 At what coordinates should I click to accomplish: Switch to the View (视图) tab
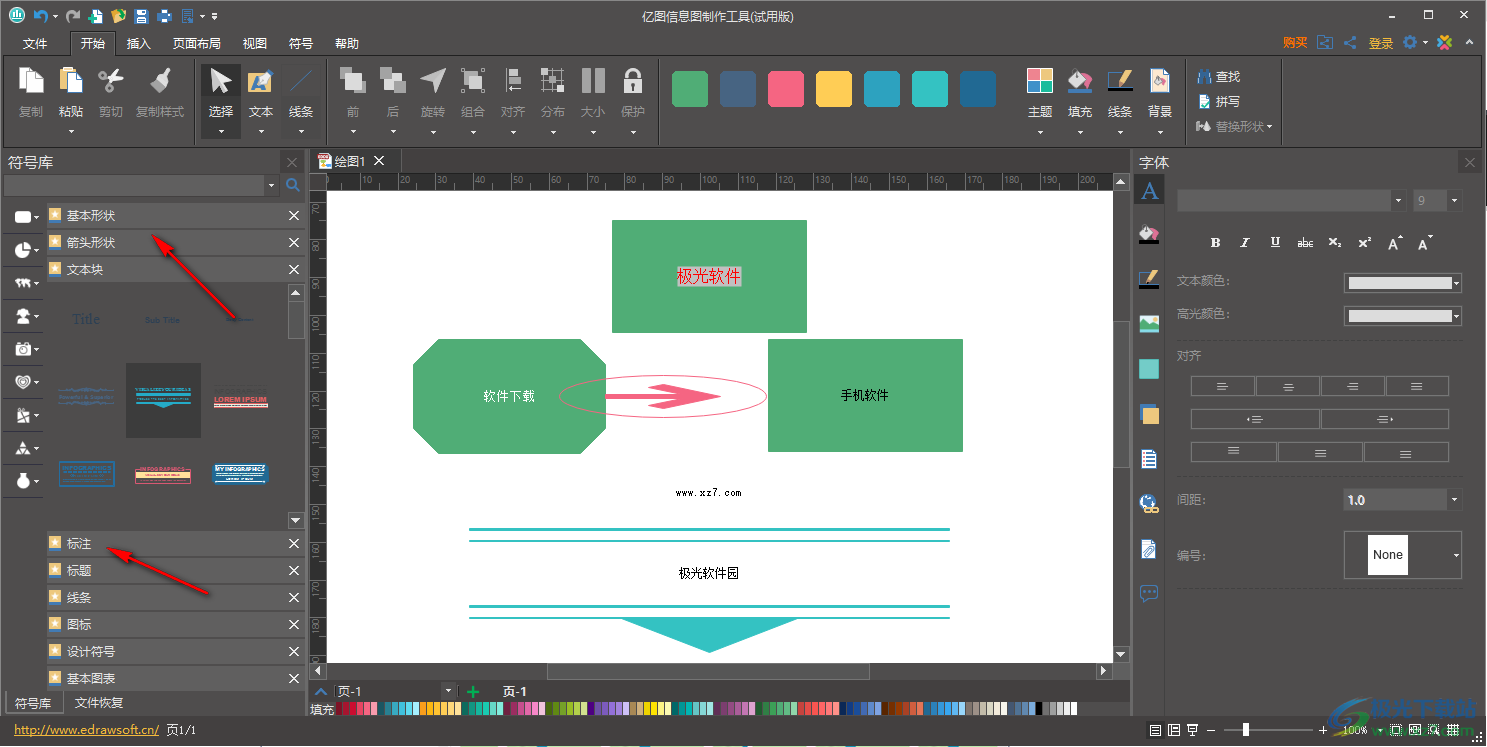[255, 44]
